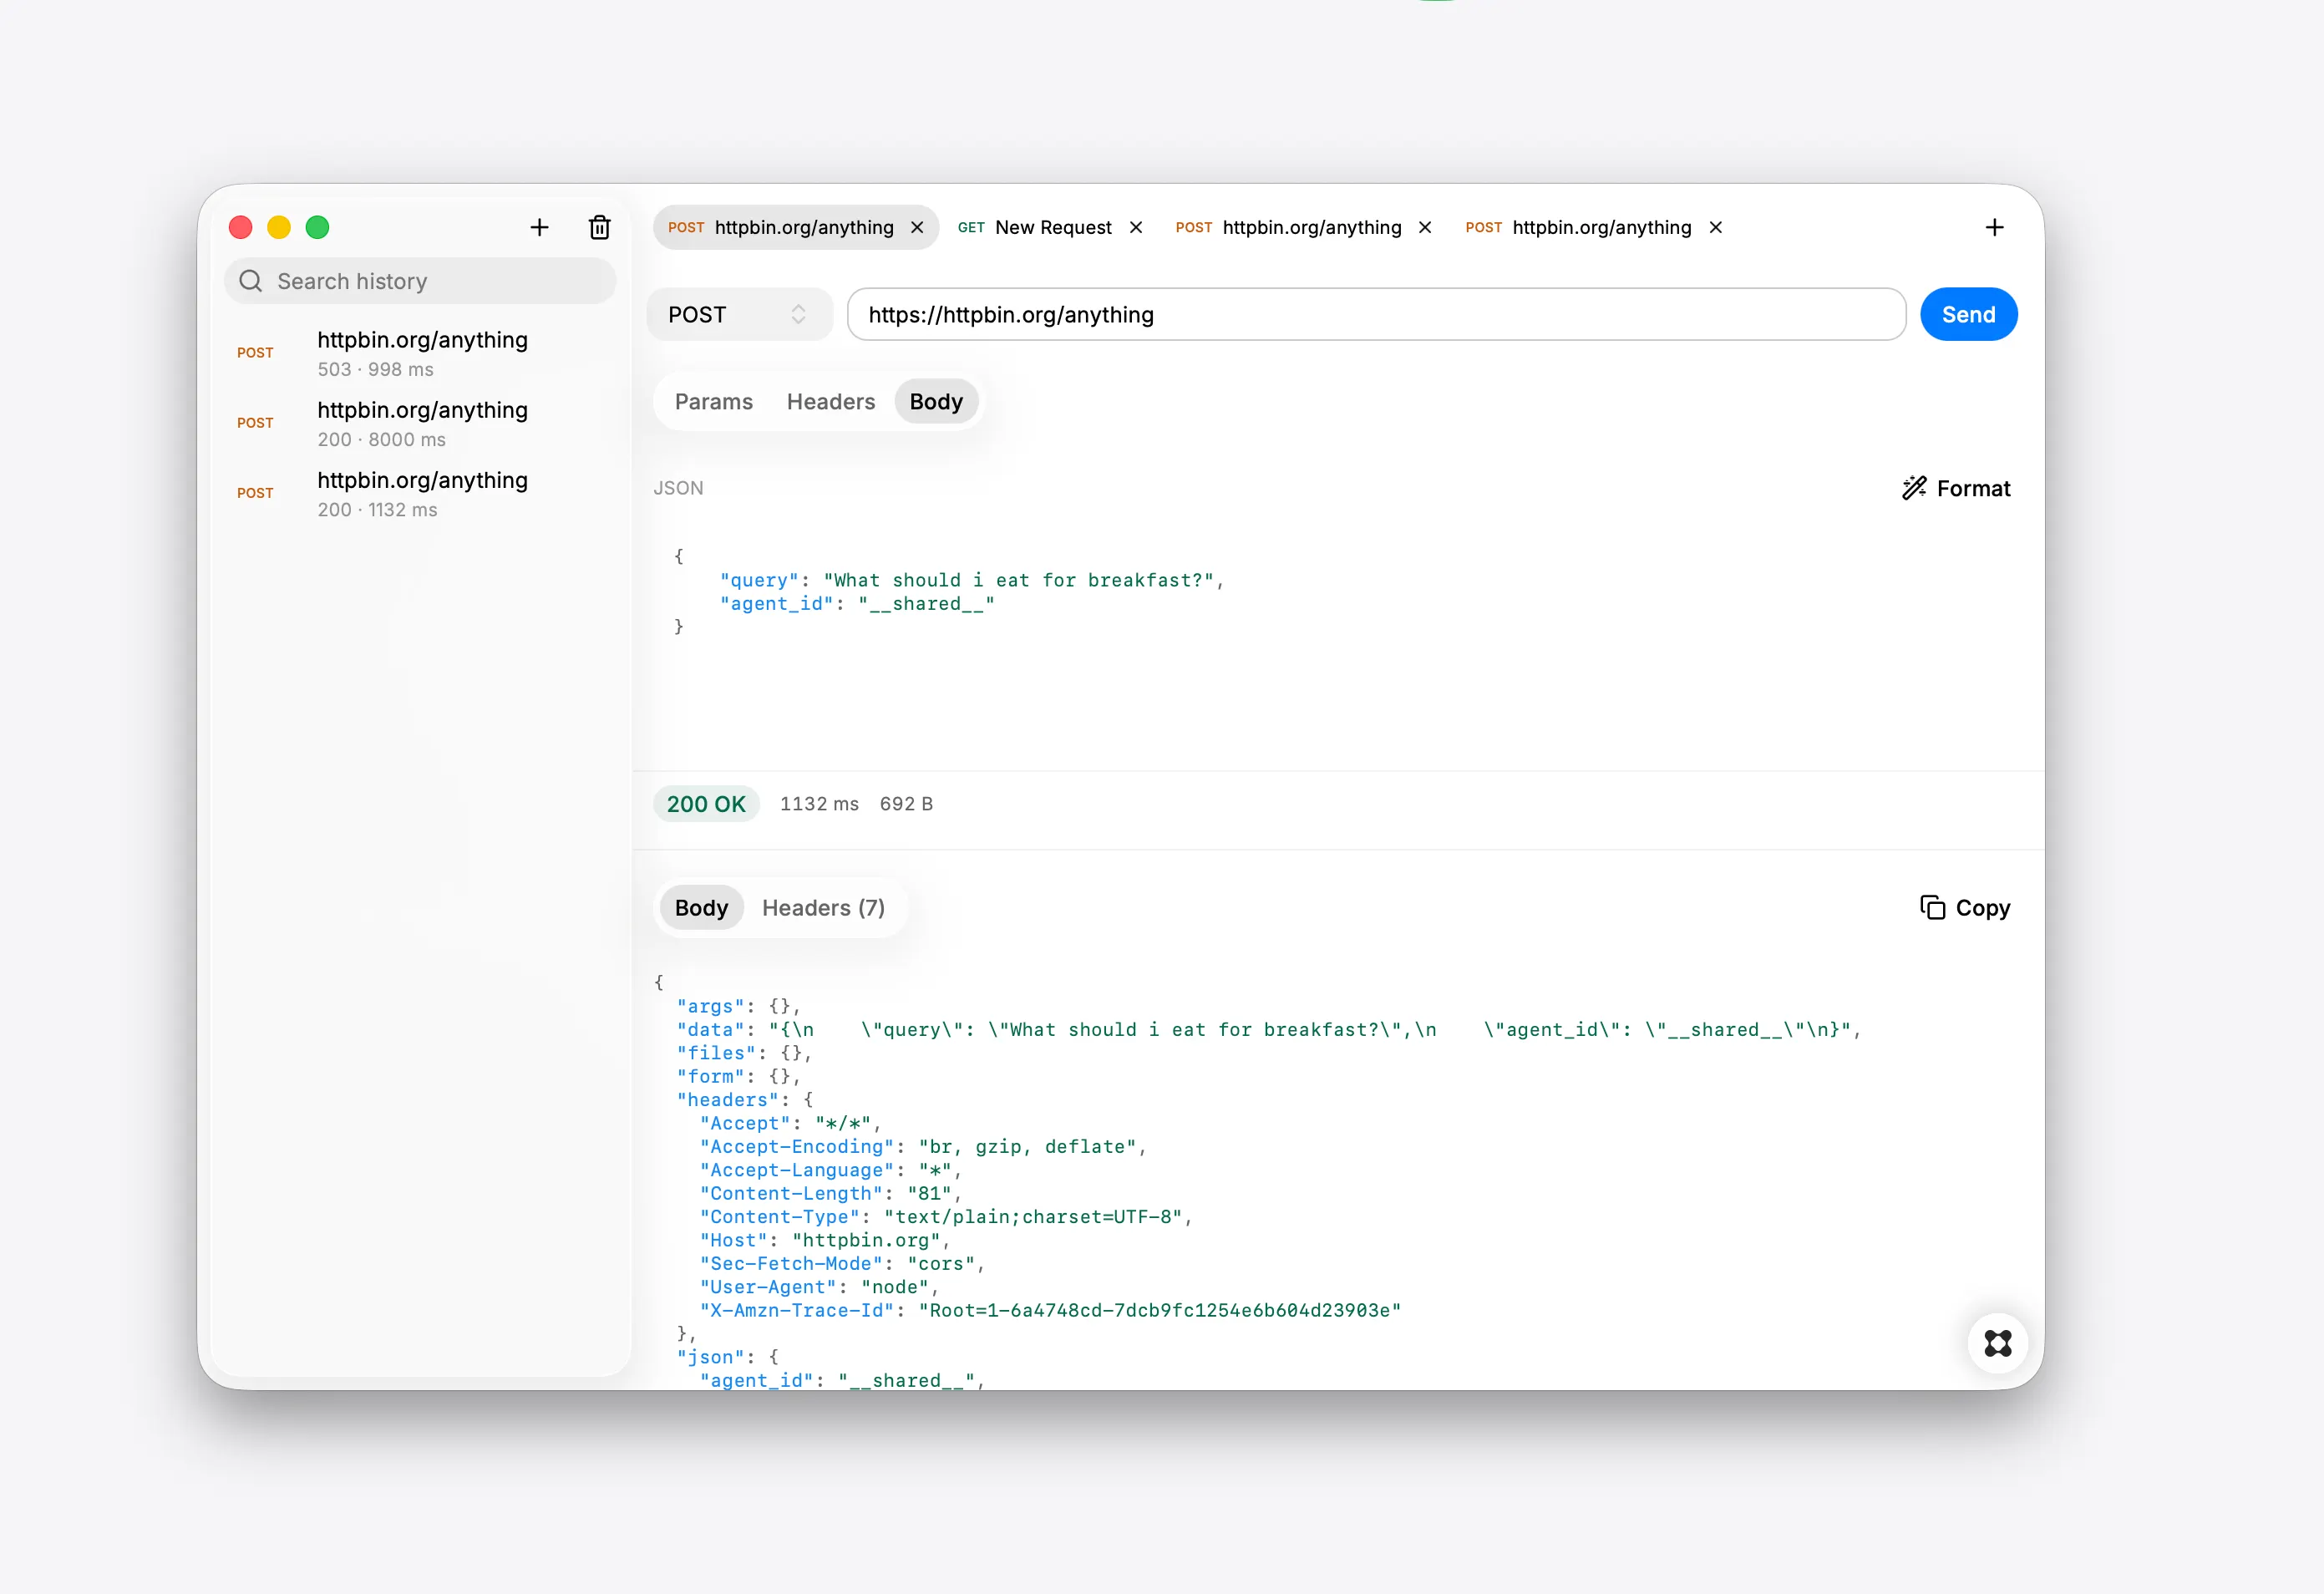The height and width of the screenshot is (1594, 2324).
Task: Close the third tab, second POST httpbin.org/anything
Action: pos(1425,227)
